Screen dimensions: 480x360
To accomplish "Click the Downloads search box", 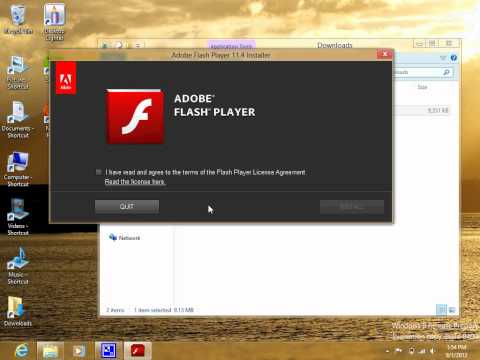I will [x=423, y=72].
